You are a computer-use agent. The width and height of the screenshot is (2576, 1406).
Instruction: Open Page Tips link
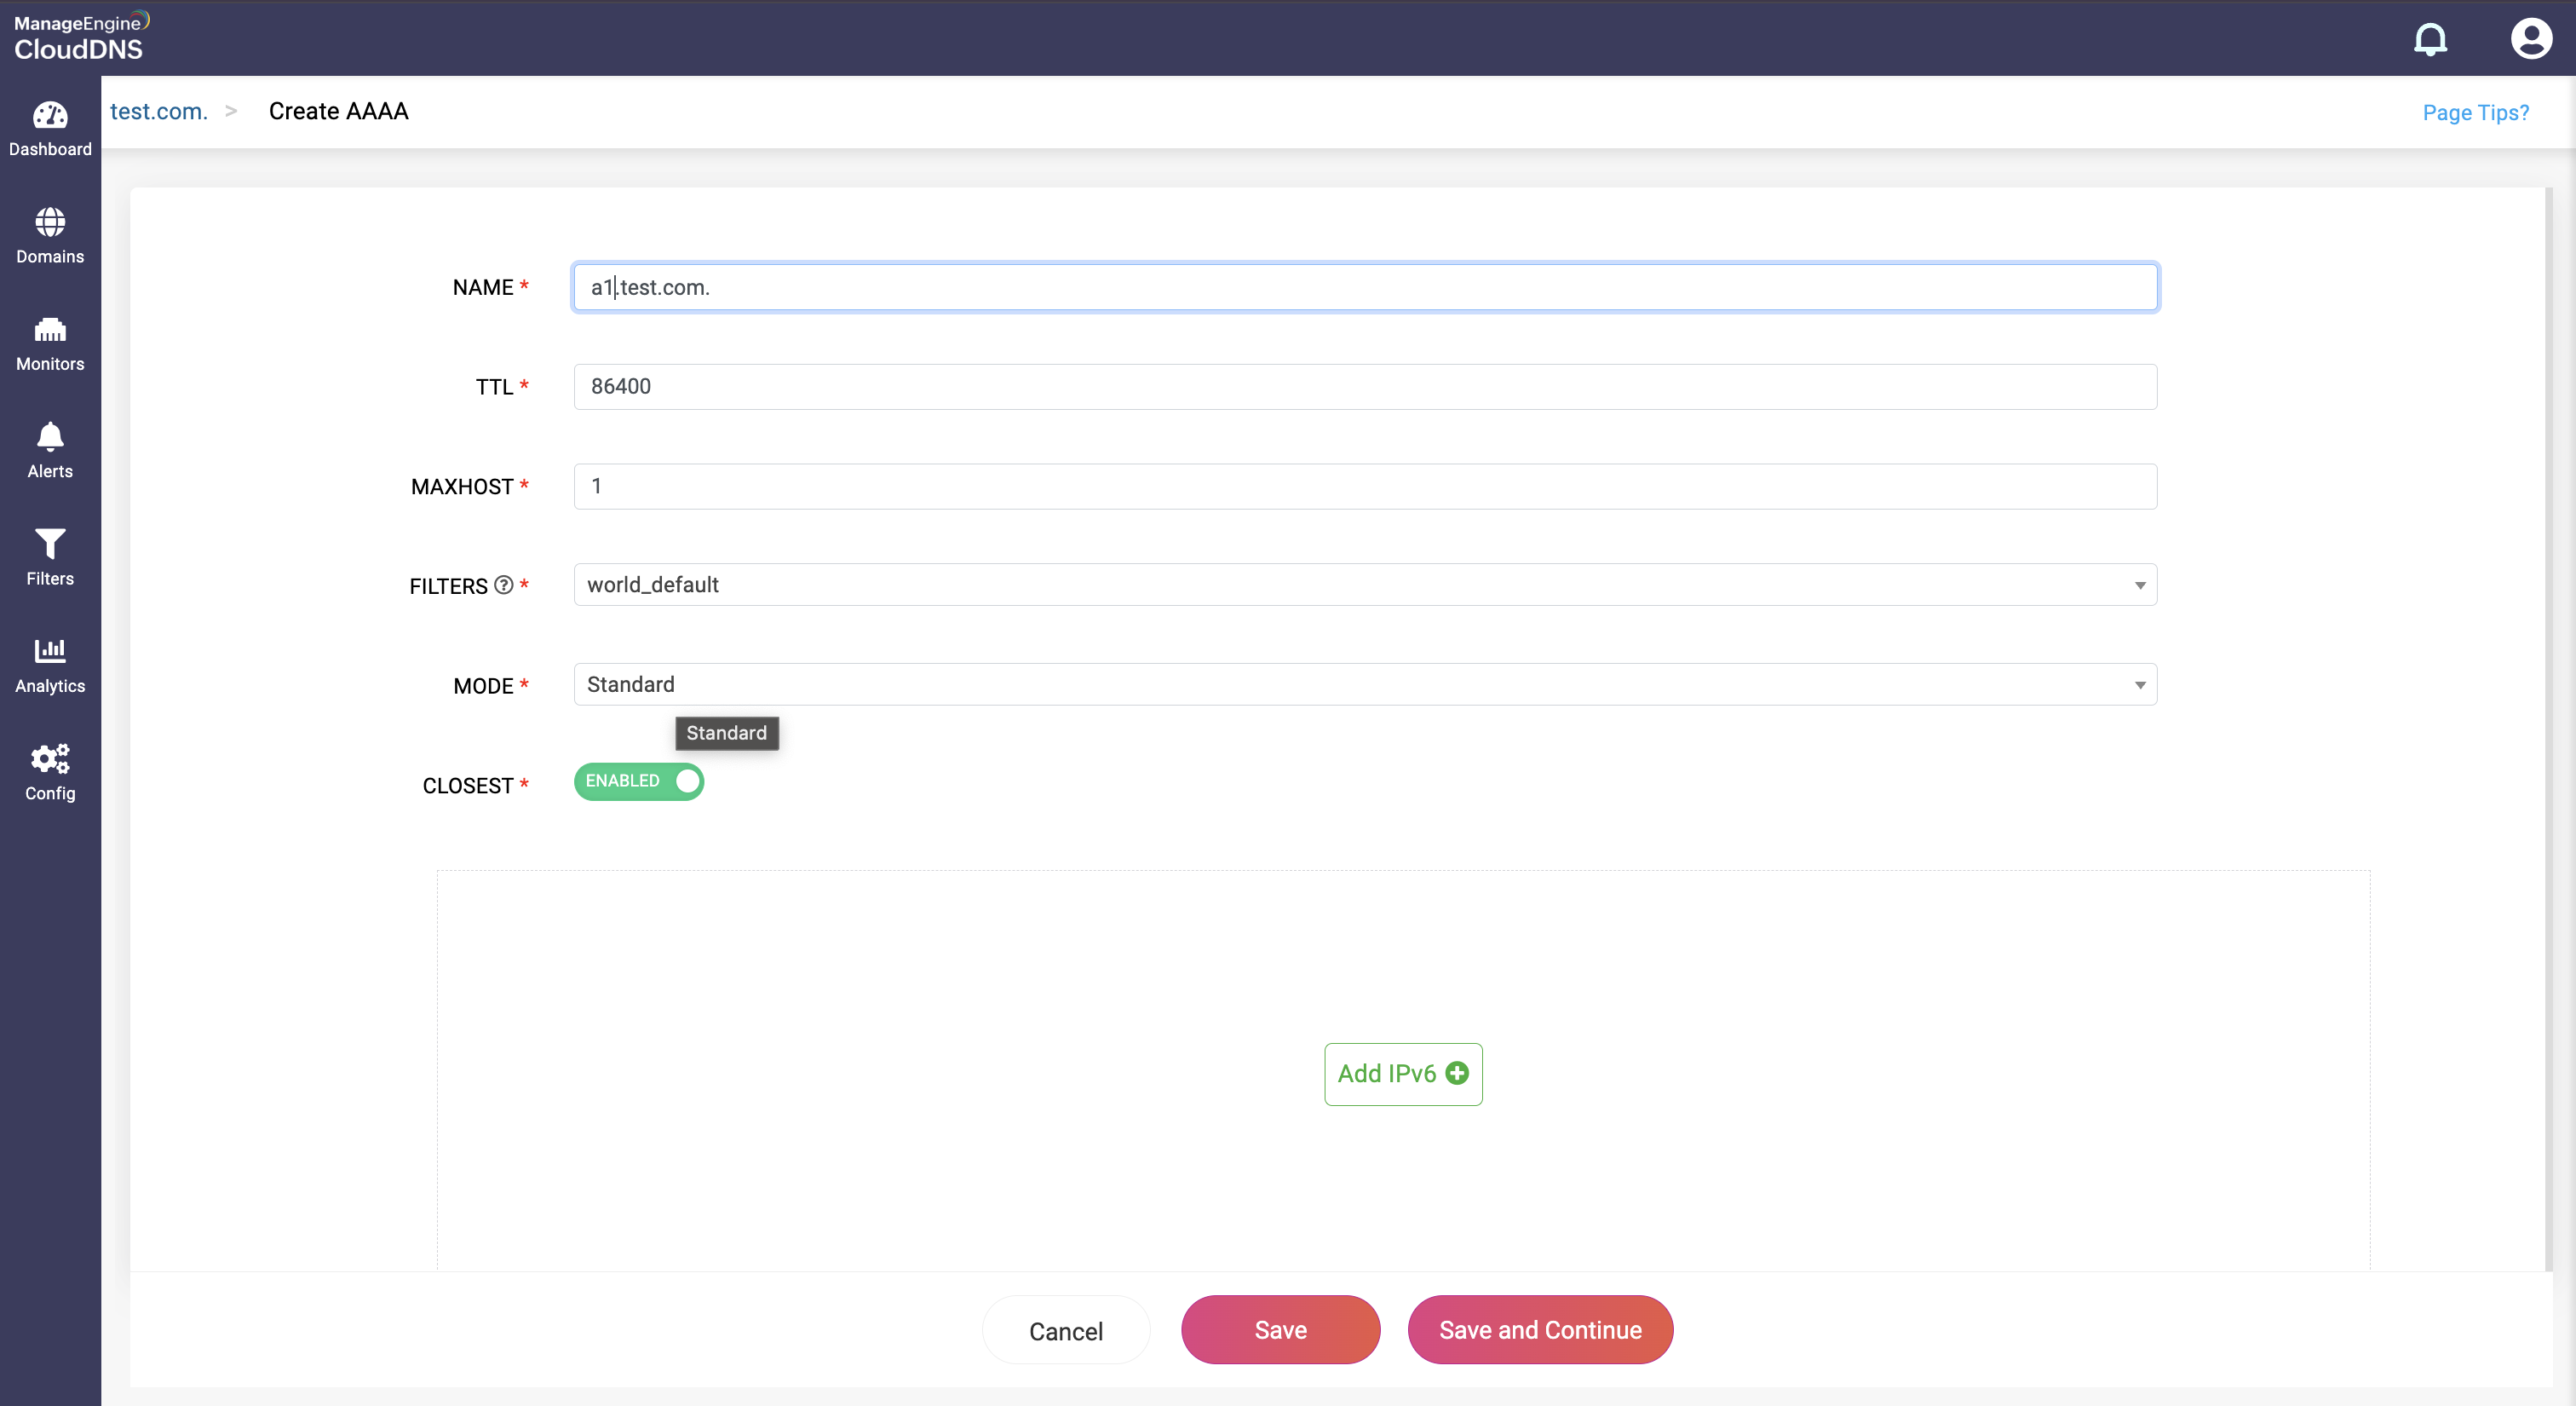pyautogui.click(x=2475, y=113)
